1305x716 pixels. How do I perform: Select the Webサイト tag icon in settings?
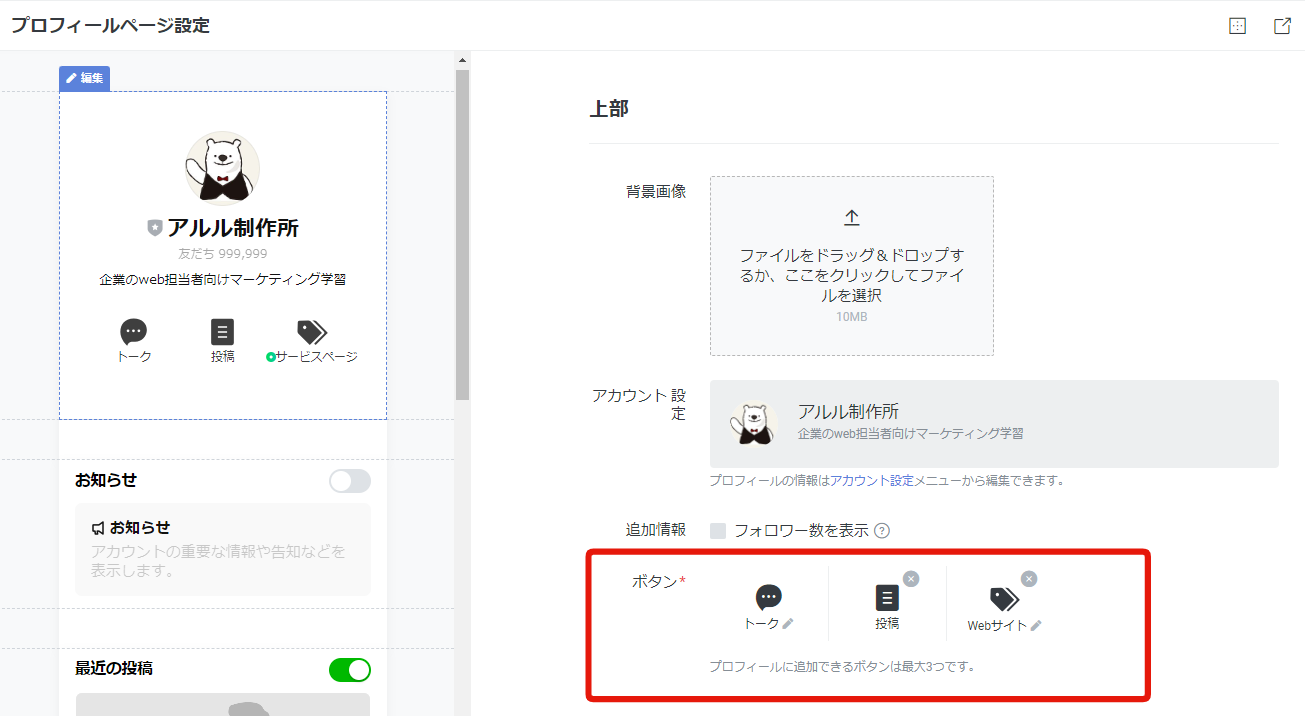[x=1004, y=598]
